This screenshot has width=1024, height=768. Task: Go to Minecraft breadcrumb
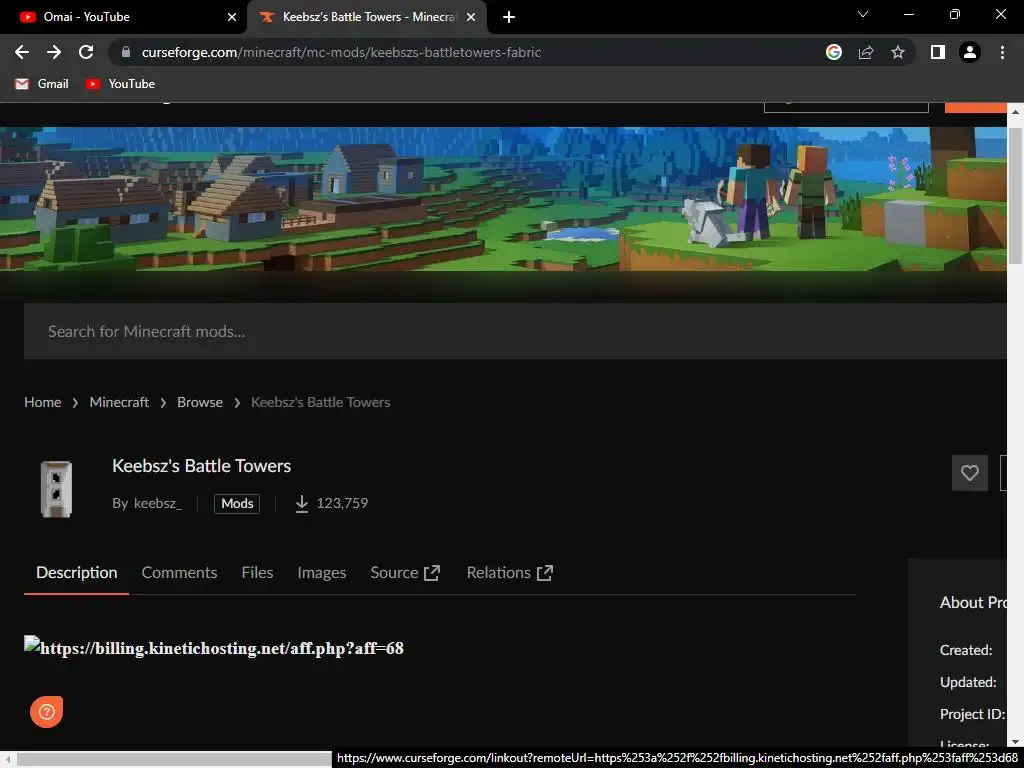(x=119, y=402)
